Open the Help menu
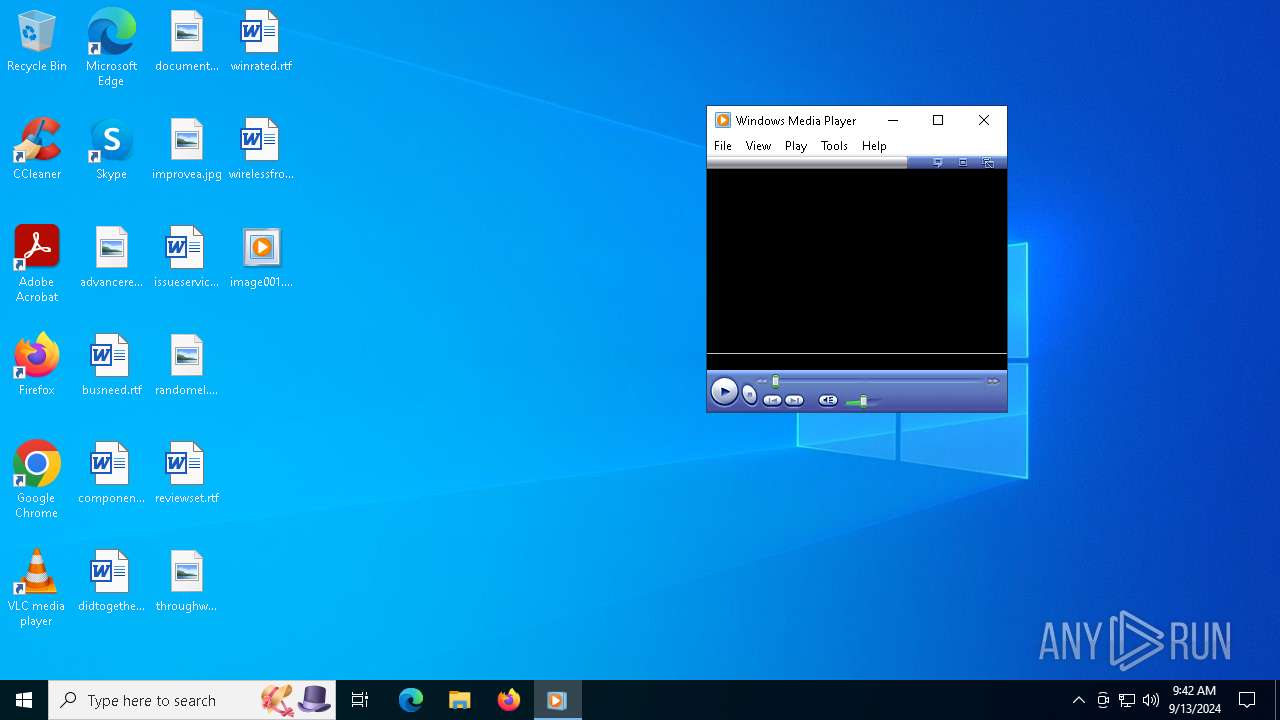The image size is (1280, 720). (874, 146)
